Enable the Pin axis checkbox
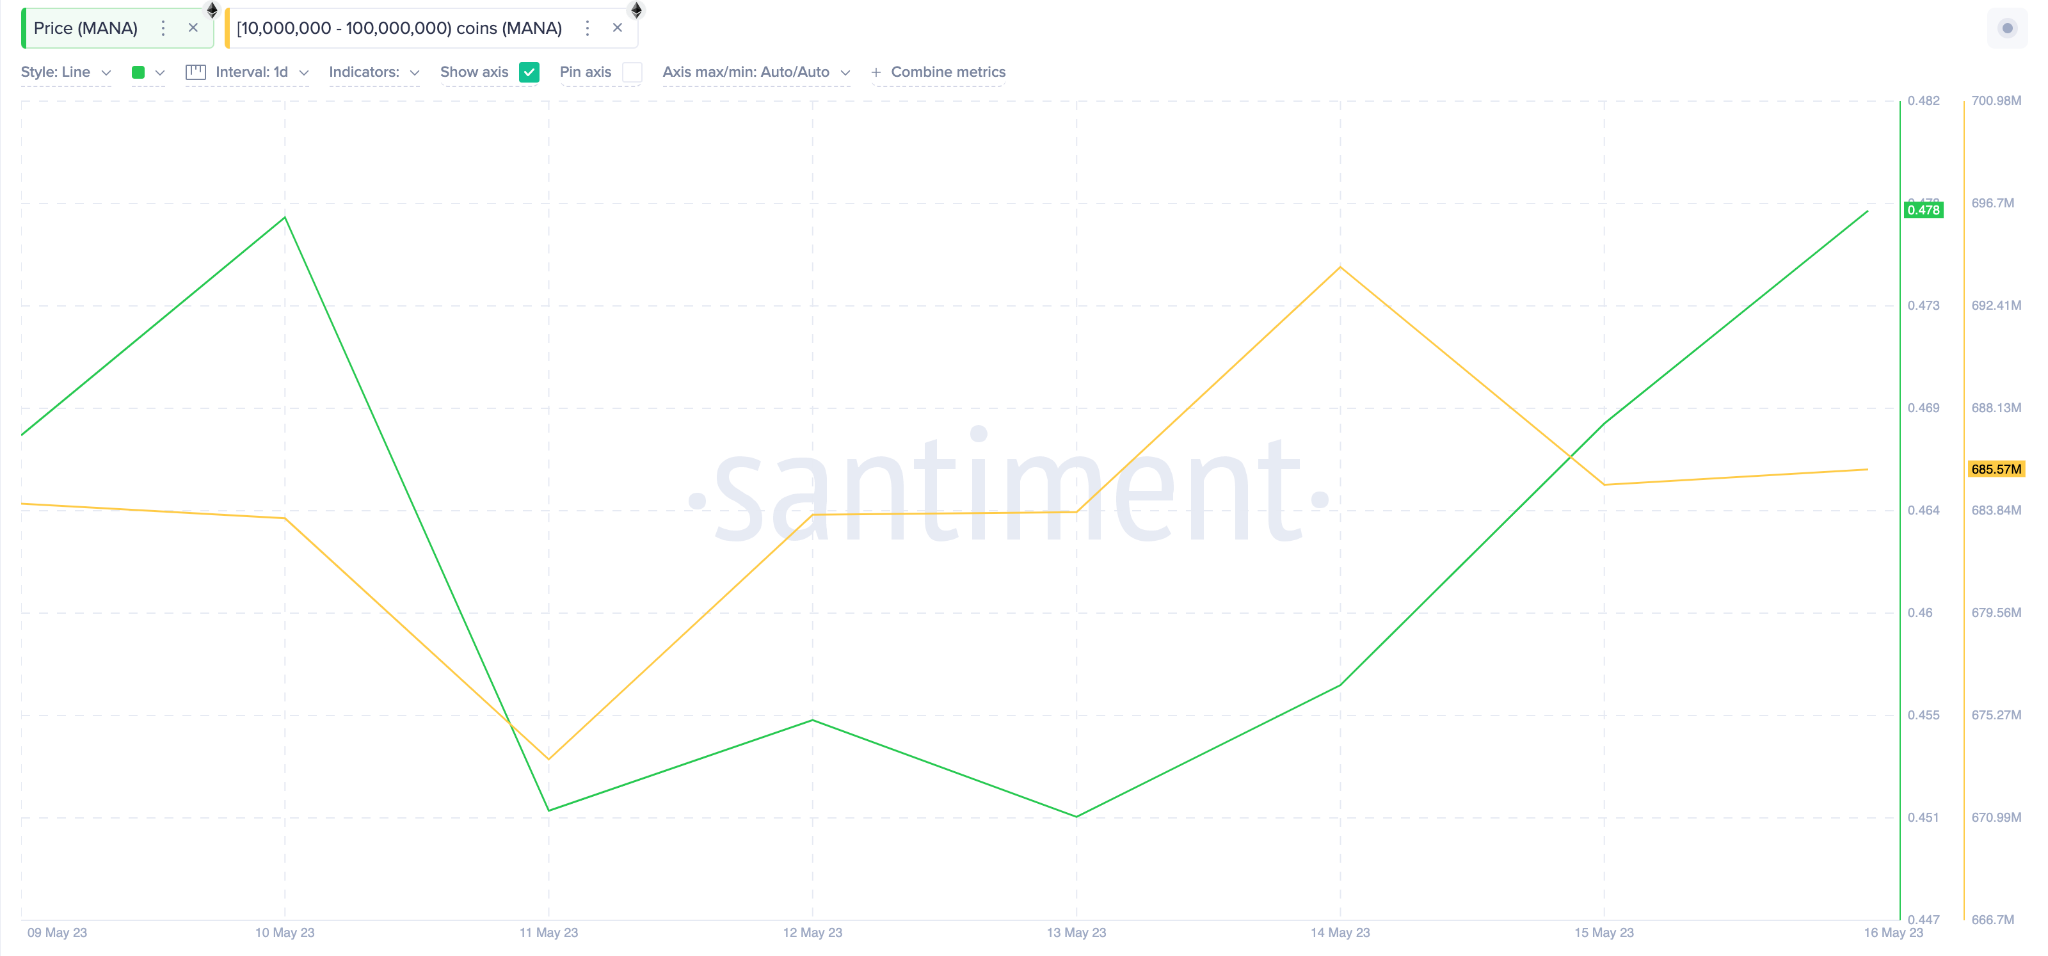This screenshot has width=2048, height=956. tap(632, 72)
